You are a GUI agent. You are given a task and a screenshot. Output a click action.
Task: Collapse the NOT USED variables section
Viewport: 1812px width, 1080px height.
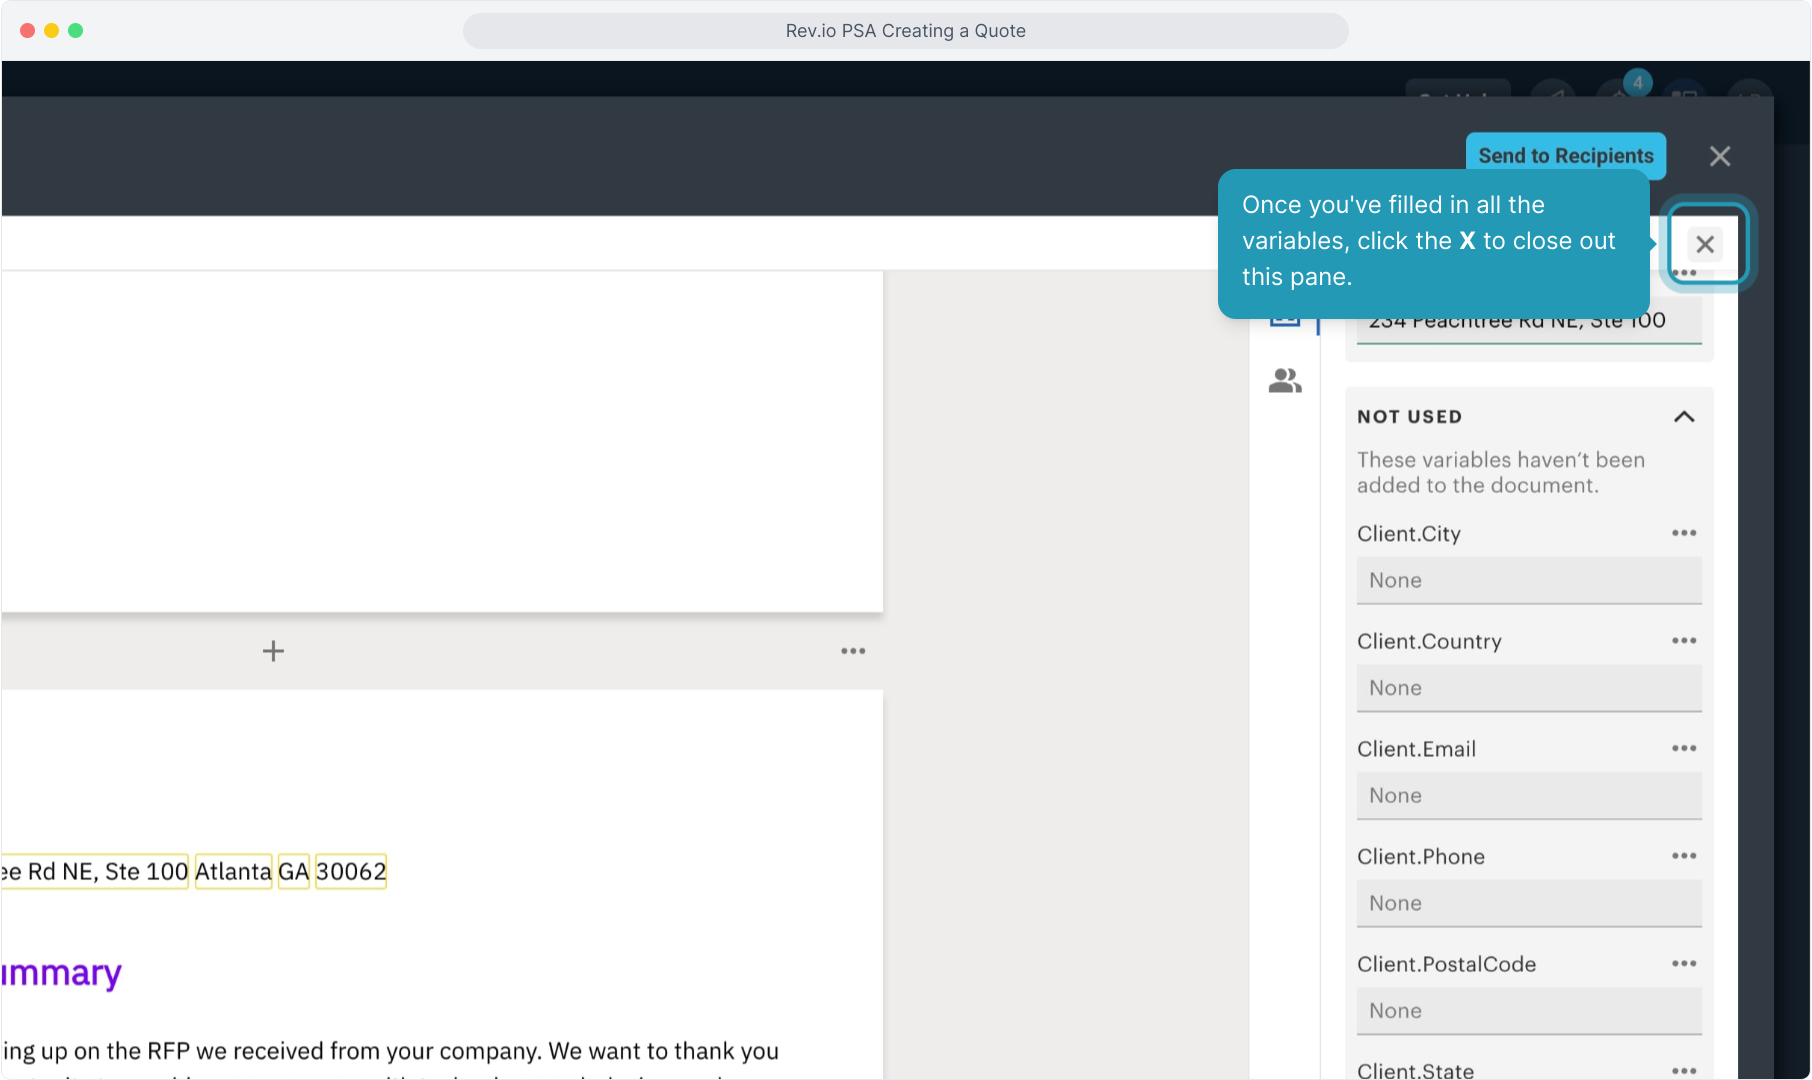(x=1684, y=417)
